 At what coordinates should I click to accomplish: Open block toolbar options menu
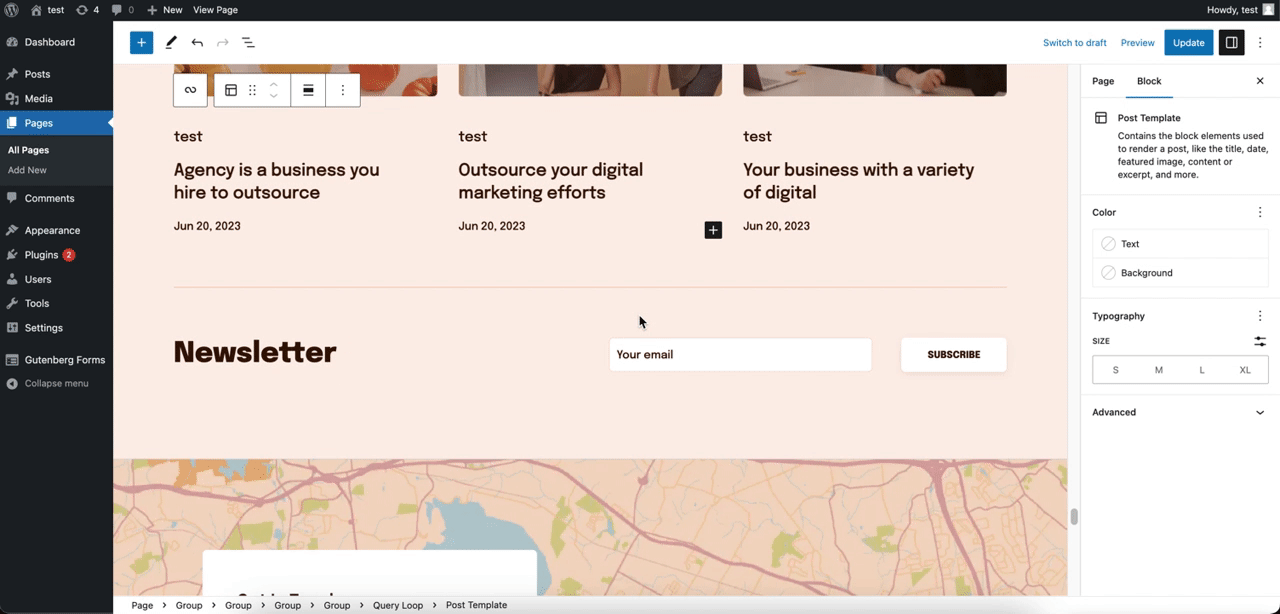coord(343,90)
